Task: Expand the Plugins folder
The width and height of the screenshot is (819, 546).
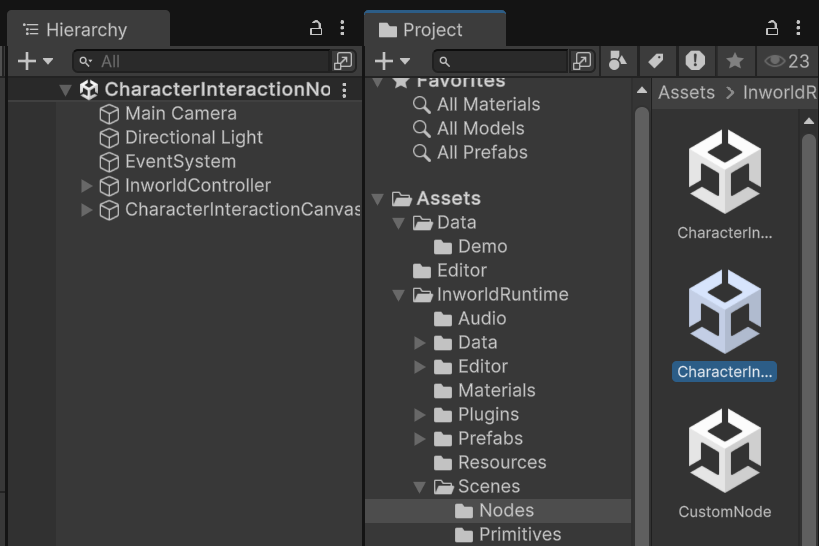Action: coord(419,415)
